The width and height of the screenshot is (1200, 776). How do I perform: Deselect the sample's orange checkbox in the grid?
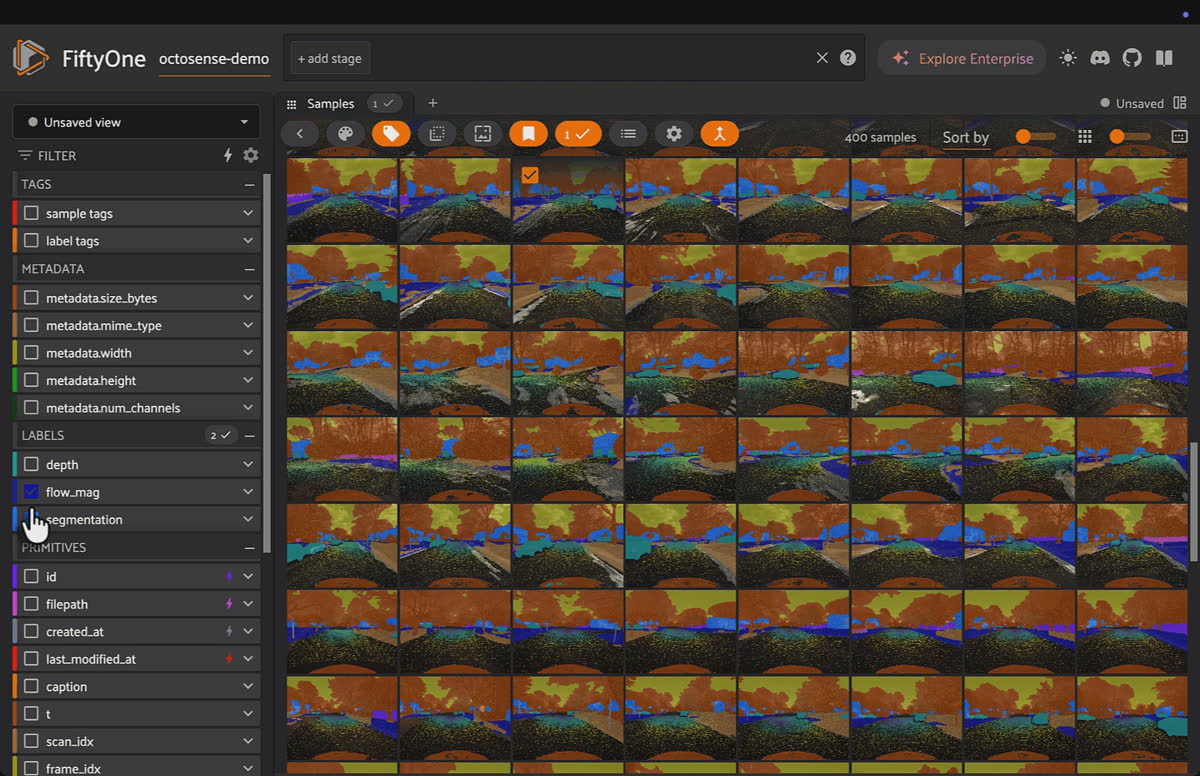pyautogui.click(x=530, y=175)
